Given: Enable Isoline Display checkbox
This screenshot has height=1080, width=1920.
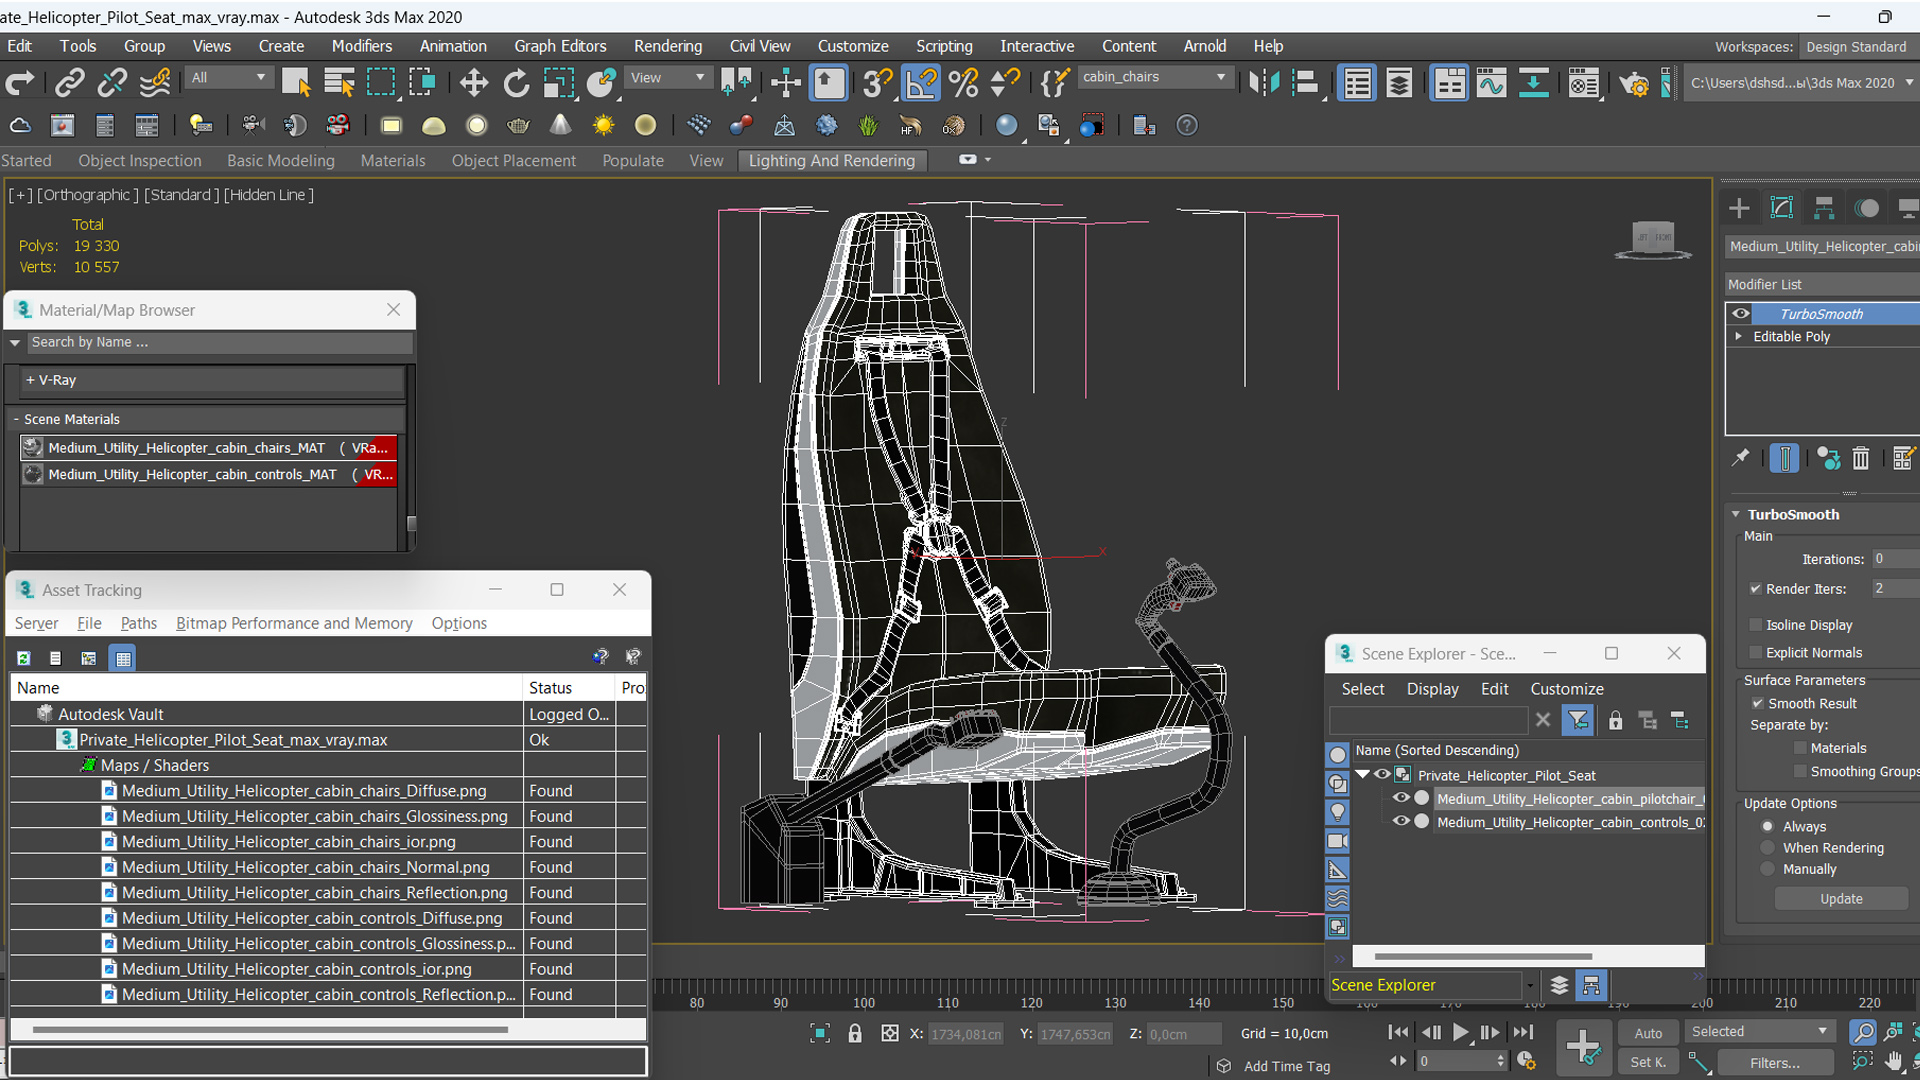Looking at the screenshot, I should point(1755,625).
